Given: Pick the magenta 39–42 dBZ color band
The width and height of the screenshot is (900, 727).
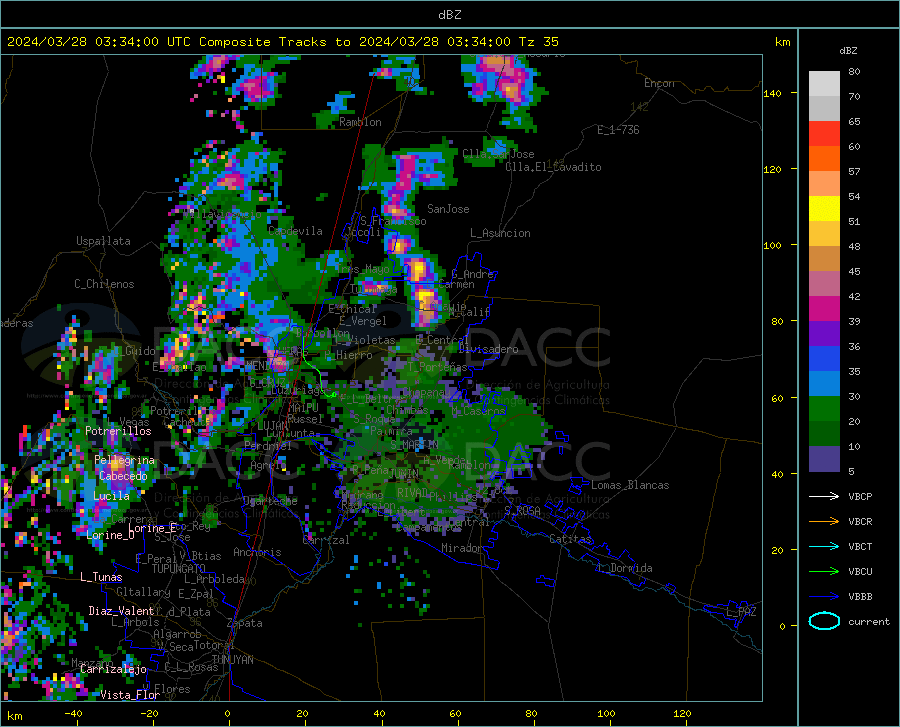Looking at the screenshot, I should pyautogui.click(x=824, y=309).
